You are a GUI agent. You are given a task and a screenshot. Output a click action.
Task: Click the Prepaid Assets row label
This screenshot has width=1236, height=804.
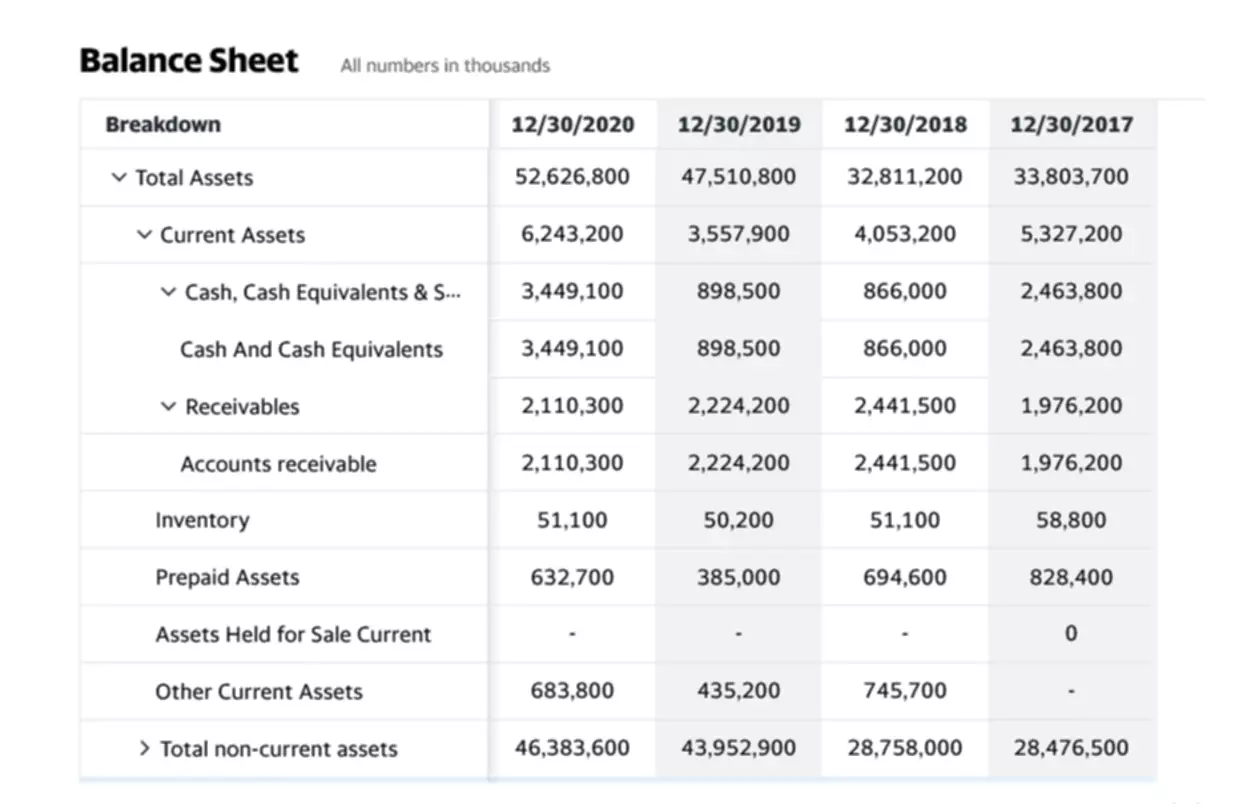[227, 577]
